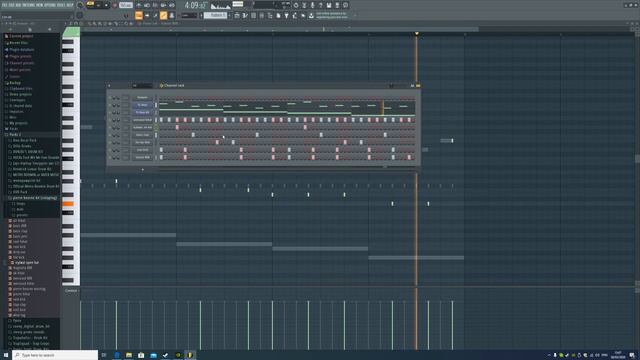Image resolution: width=640 pixels, height=360 pixels.
Task: Click the highlighted orange piano roll icon
Action: click(x=163, y=16)
